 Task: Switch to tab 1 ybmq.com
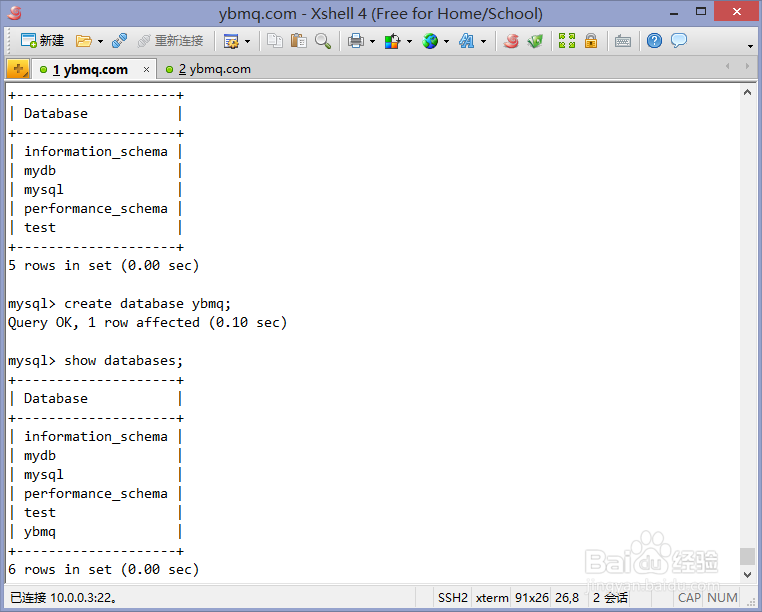pyautogui.click(x=90, y=70)
